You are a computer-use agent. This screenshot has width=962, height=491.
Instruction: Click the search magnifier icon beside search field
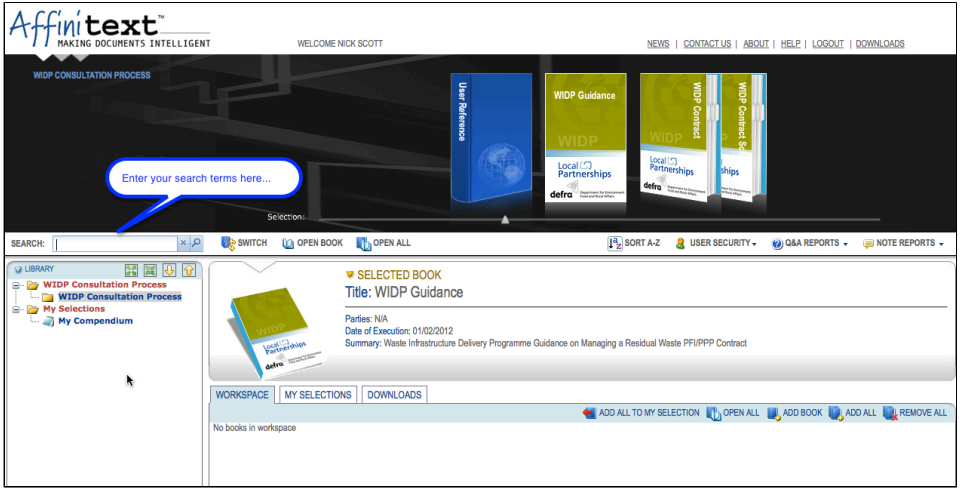(x=196, y=243)
